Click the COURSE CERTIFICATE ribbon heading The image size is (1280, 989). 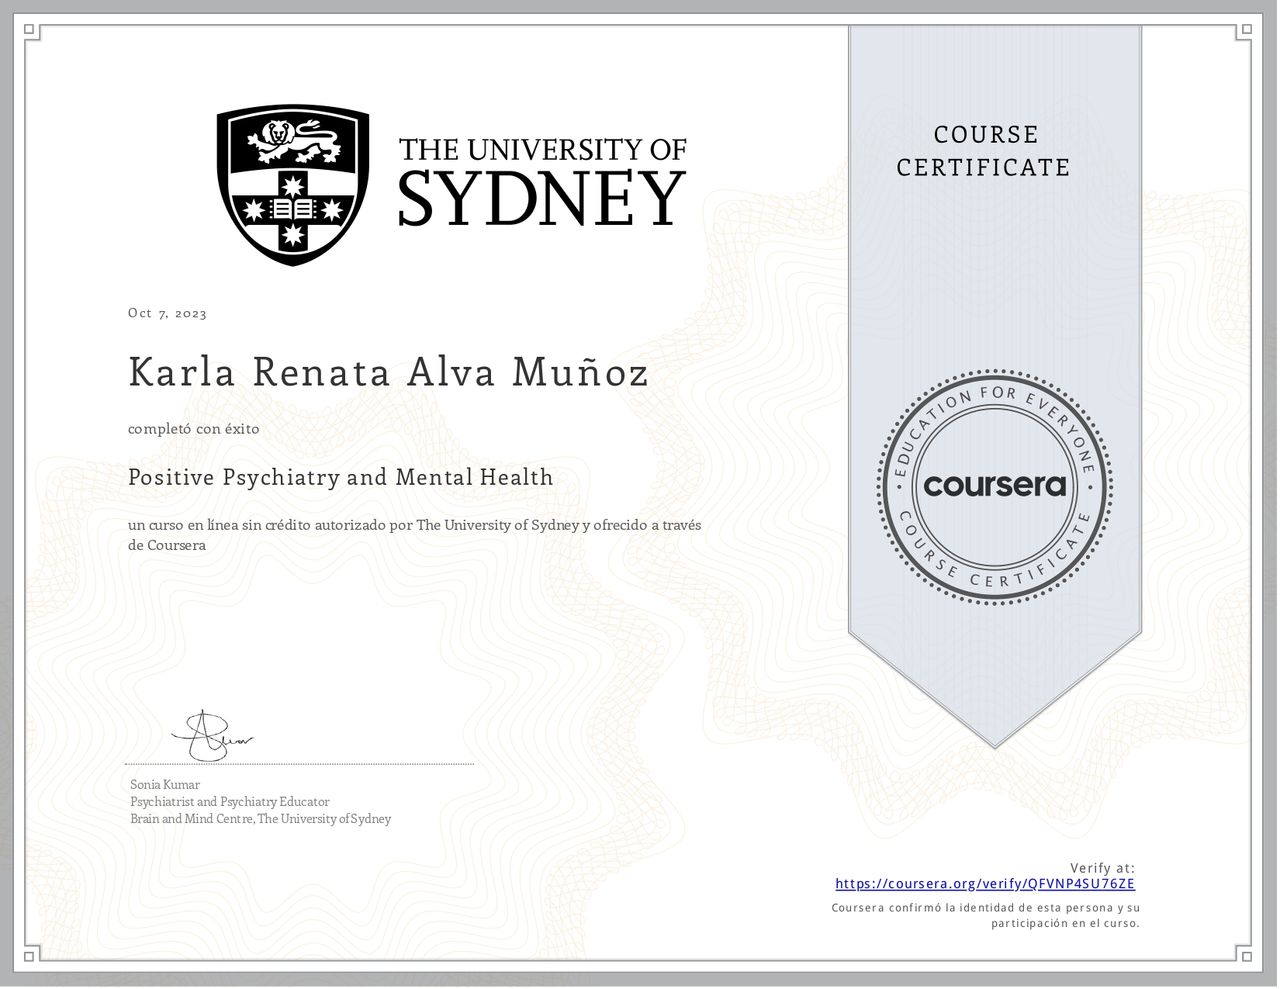pyautogui.click(x=983, y=151)
